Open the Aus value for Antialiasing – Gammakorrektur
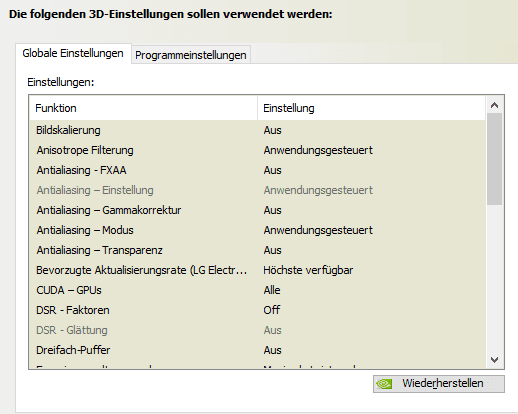 pos(272,210)
